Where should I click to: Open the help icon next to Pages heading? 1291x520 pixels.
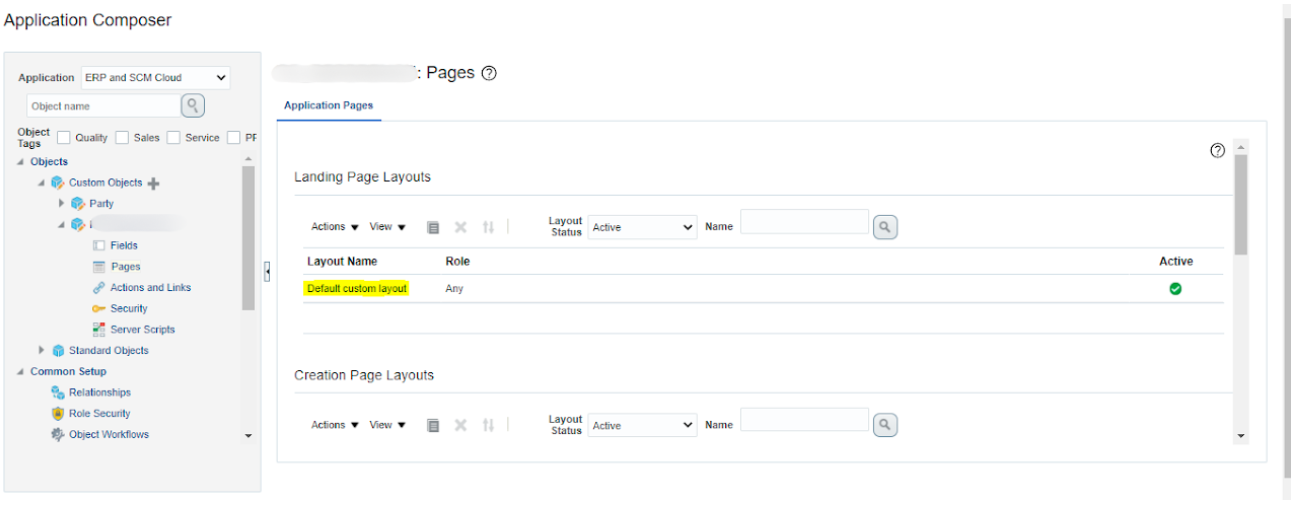point(489,74)
